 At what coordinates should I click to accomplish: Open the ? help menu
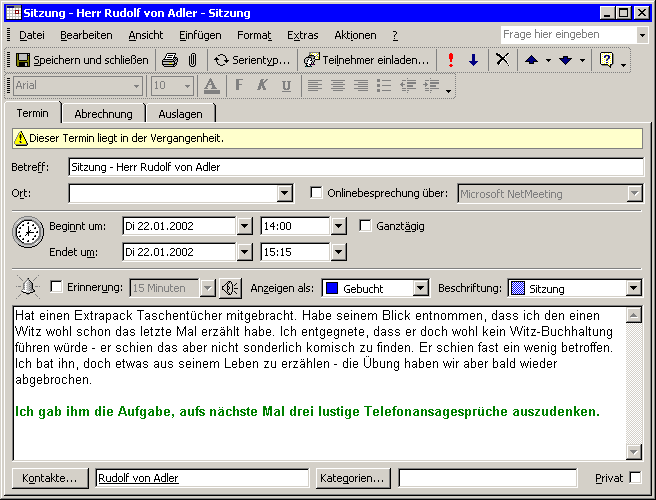coord(395,35)
